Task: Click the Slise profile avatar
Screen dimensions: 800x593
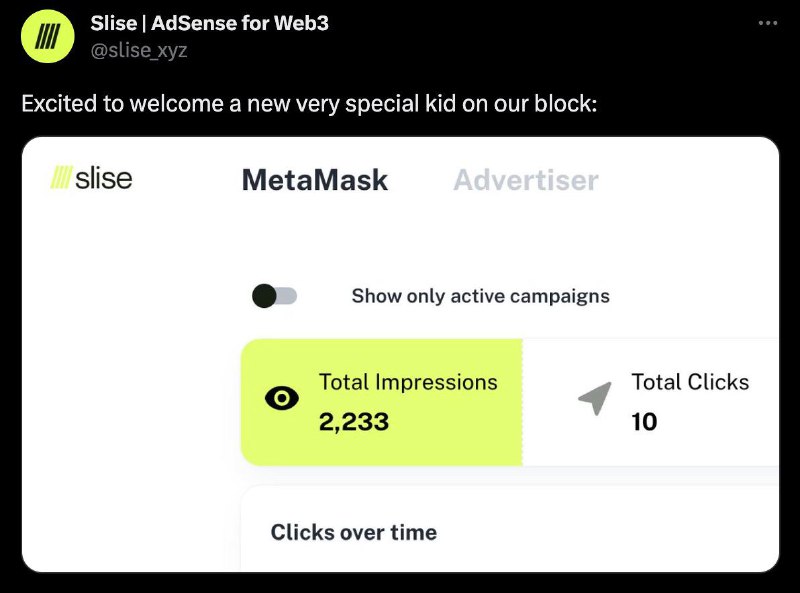Action: point(47,36)
